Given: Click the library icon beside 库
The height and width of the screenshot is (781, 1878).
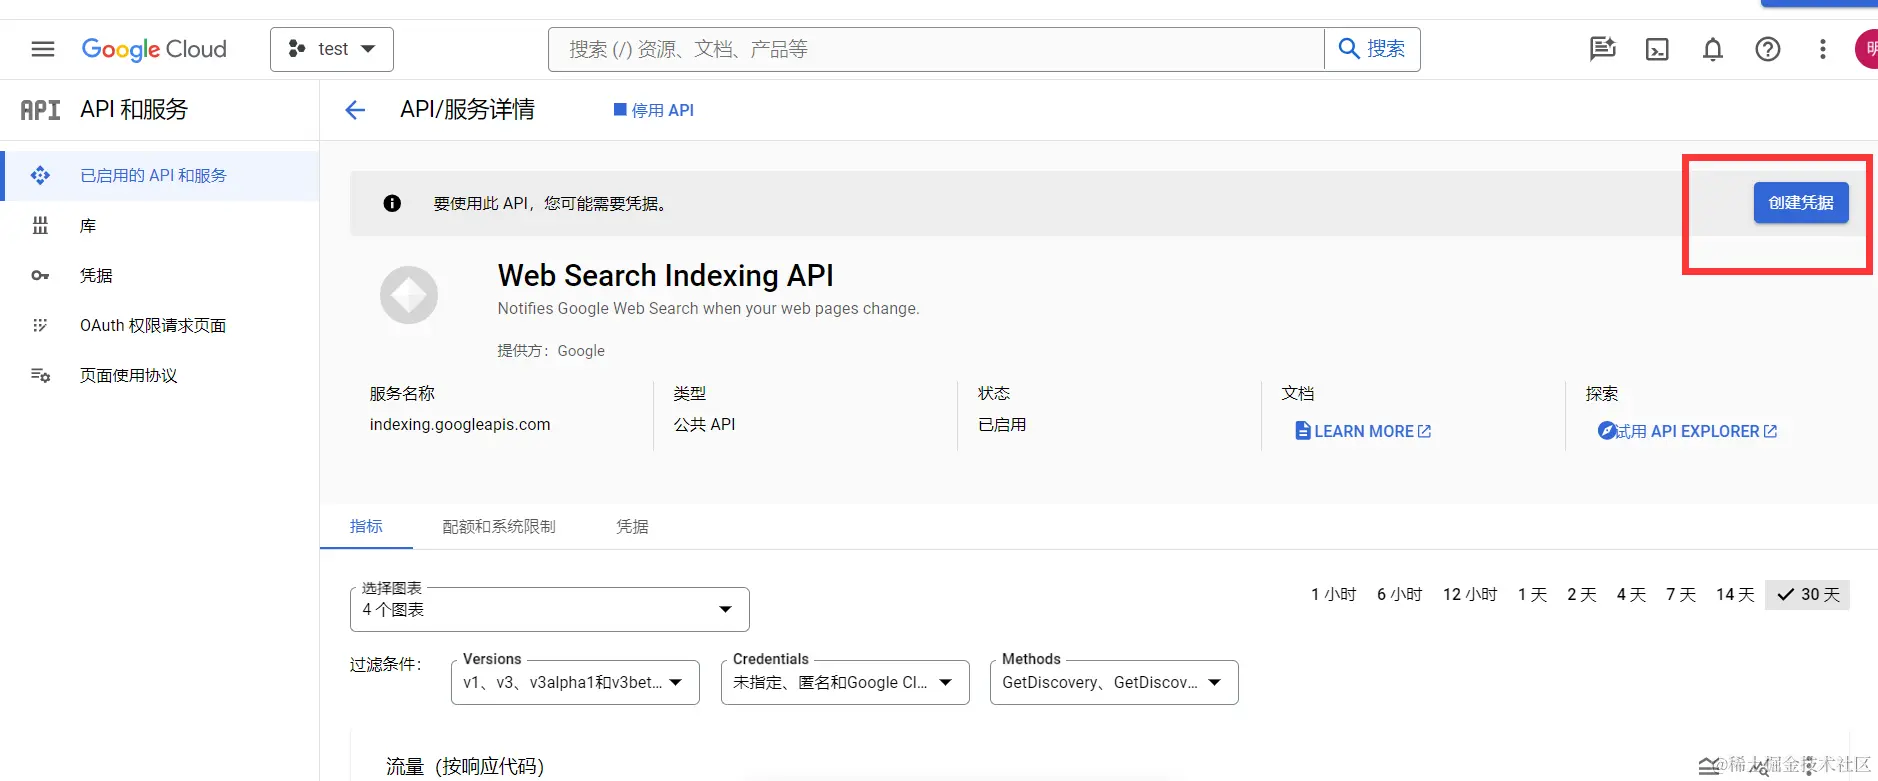Looking at the screenshot, I should click(40, 226).
